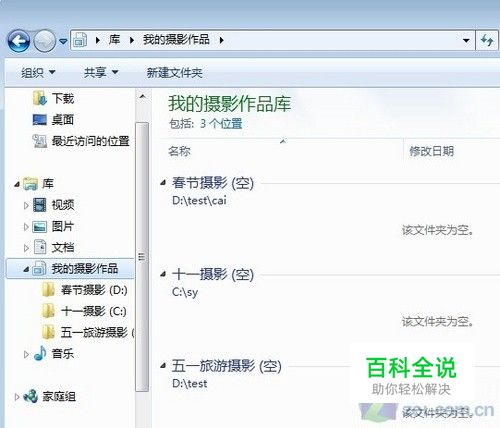Open 下载 folder in navigation pane
This screenshot has height=428, width=500.
pyautogui.click(x=63, y=99)
